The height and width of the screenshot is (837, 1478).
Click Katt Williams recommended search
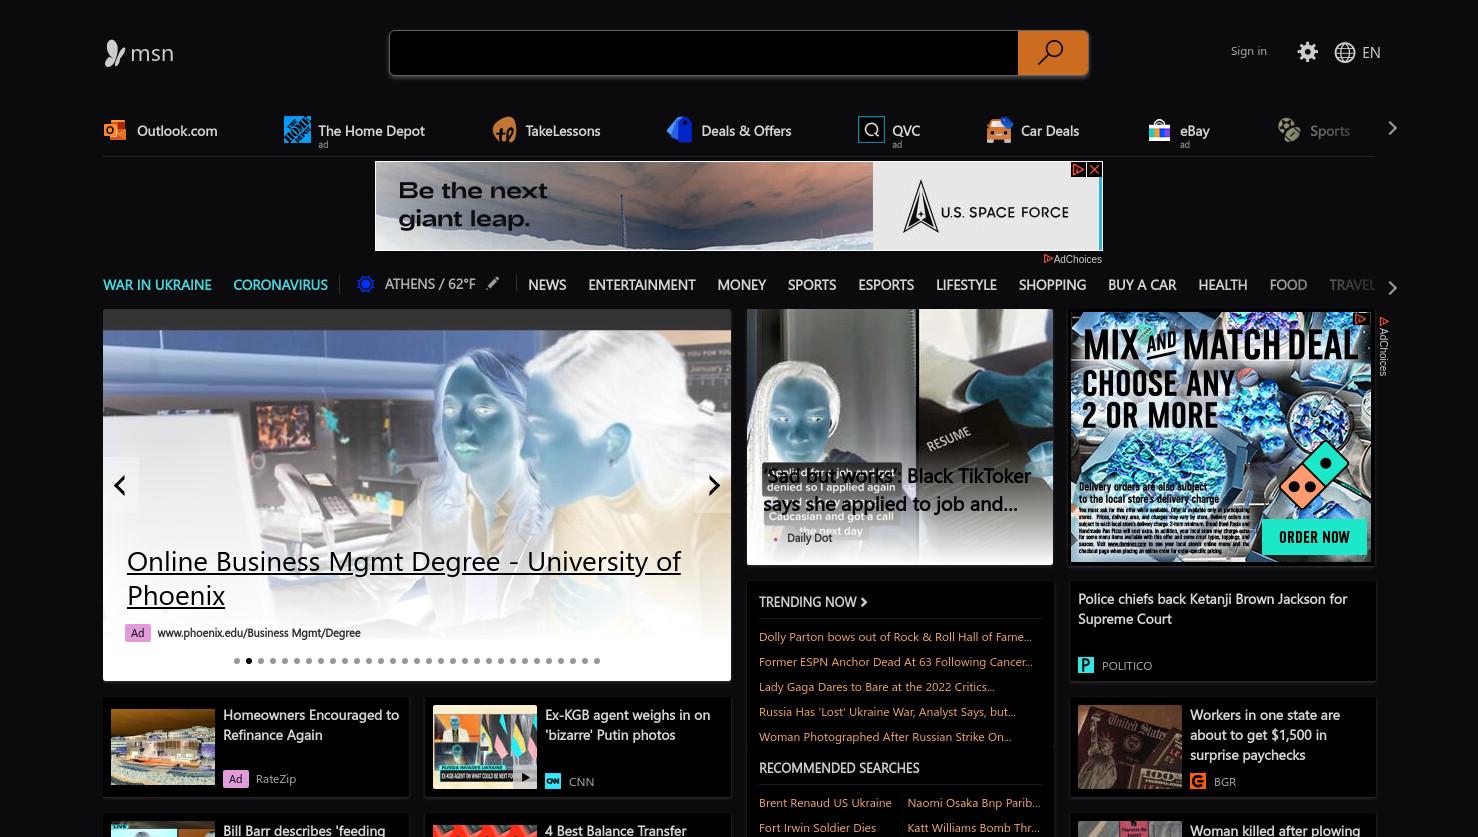[x=973, y=828]
